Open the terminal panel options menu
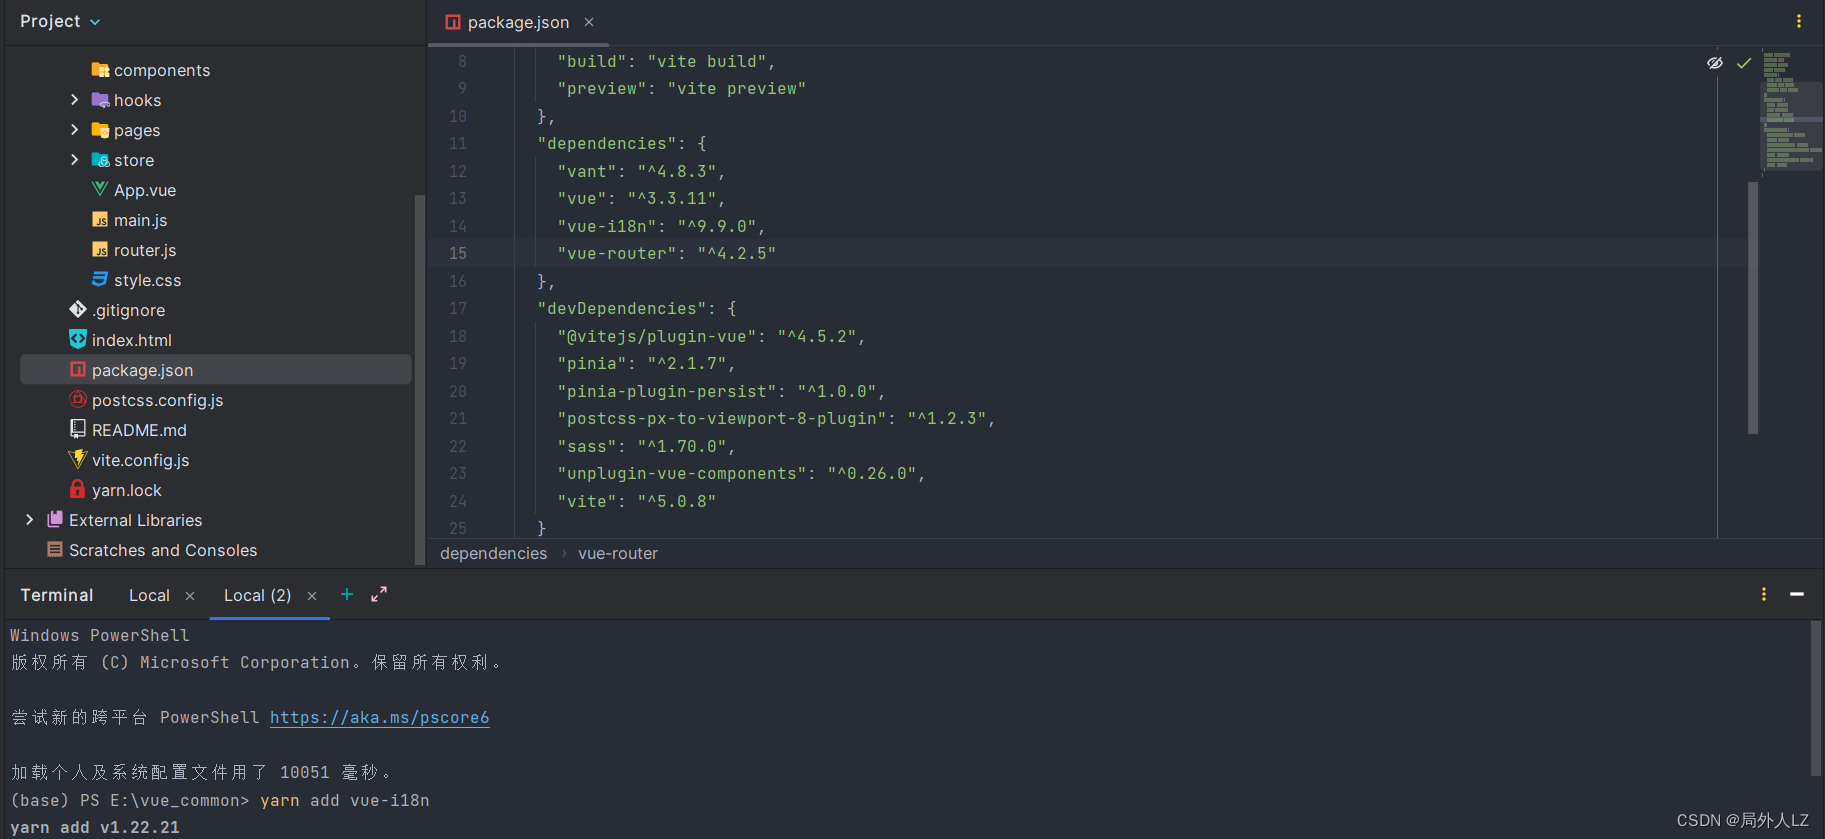1825x839 pixels. click(1764, 594)
